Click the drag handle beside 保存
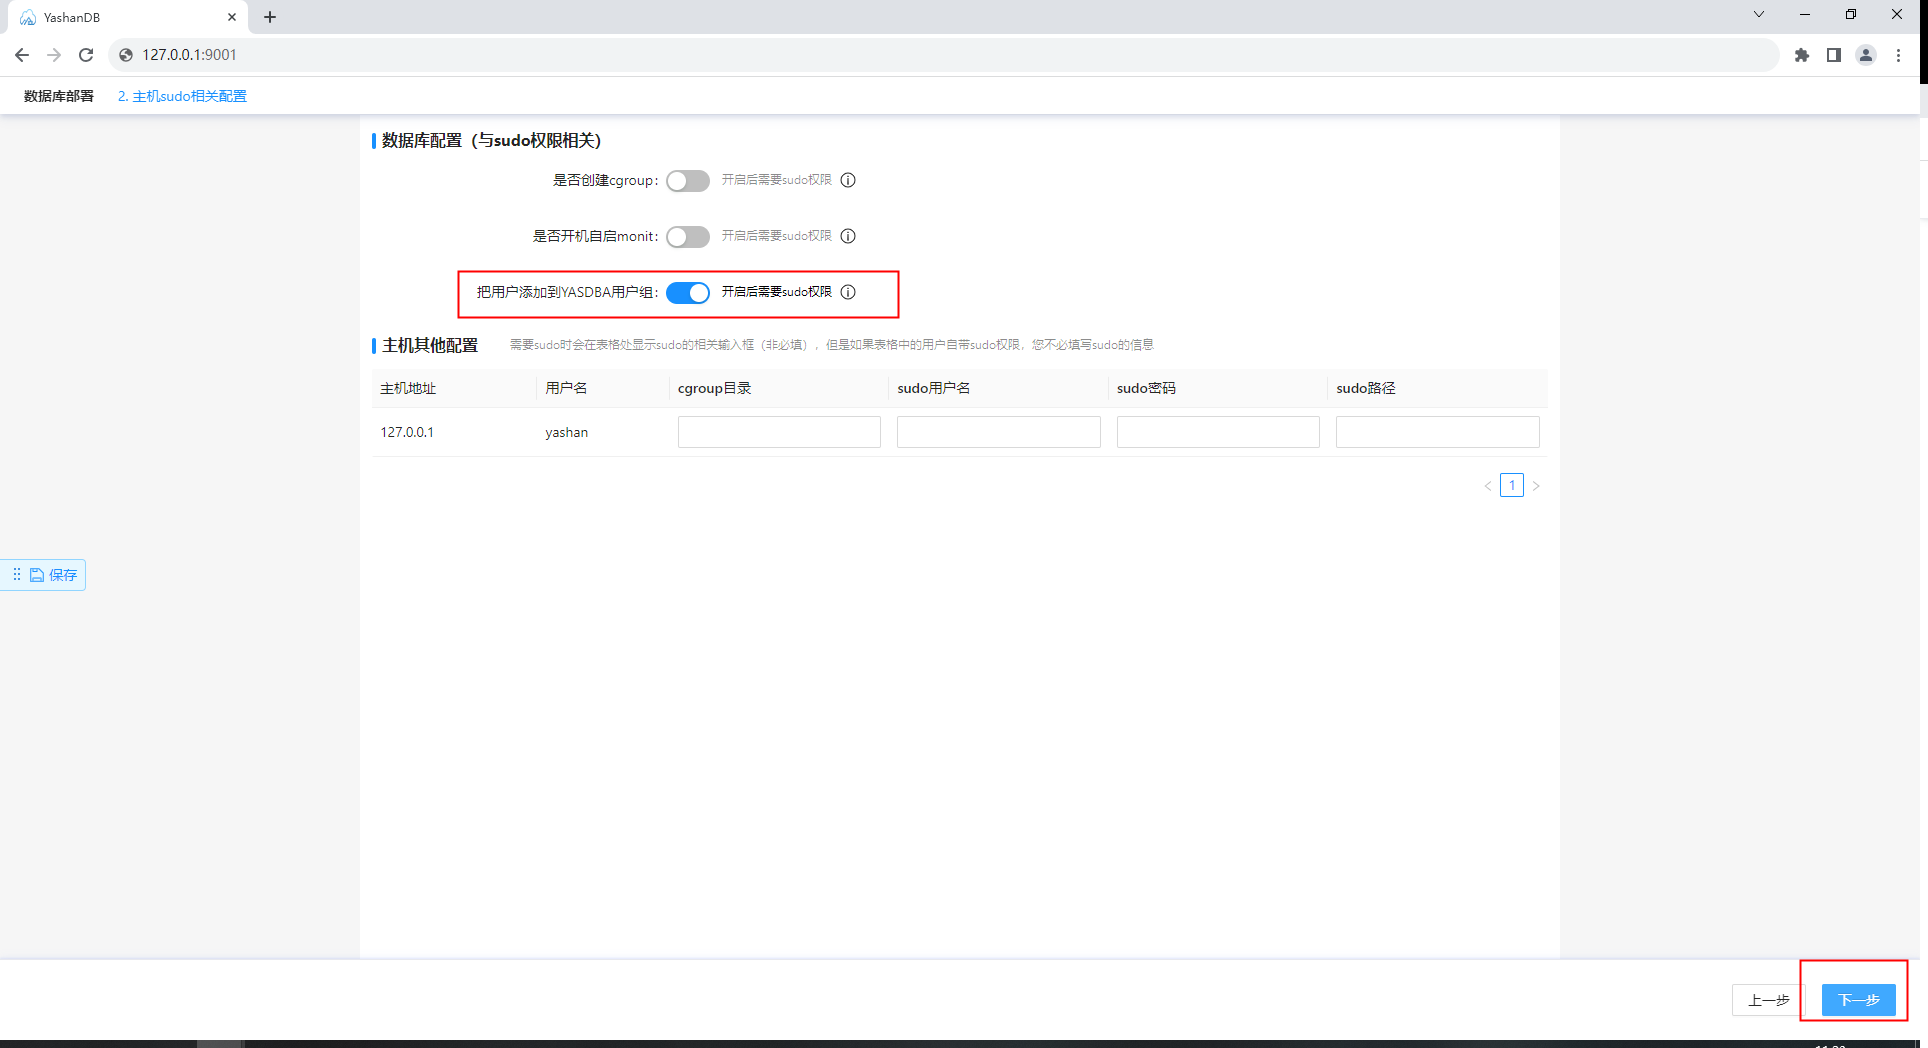 click(x=16, y=574)
